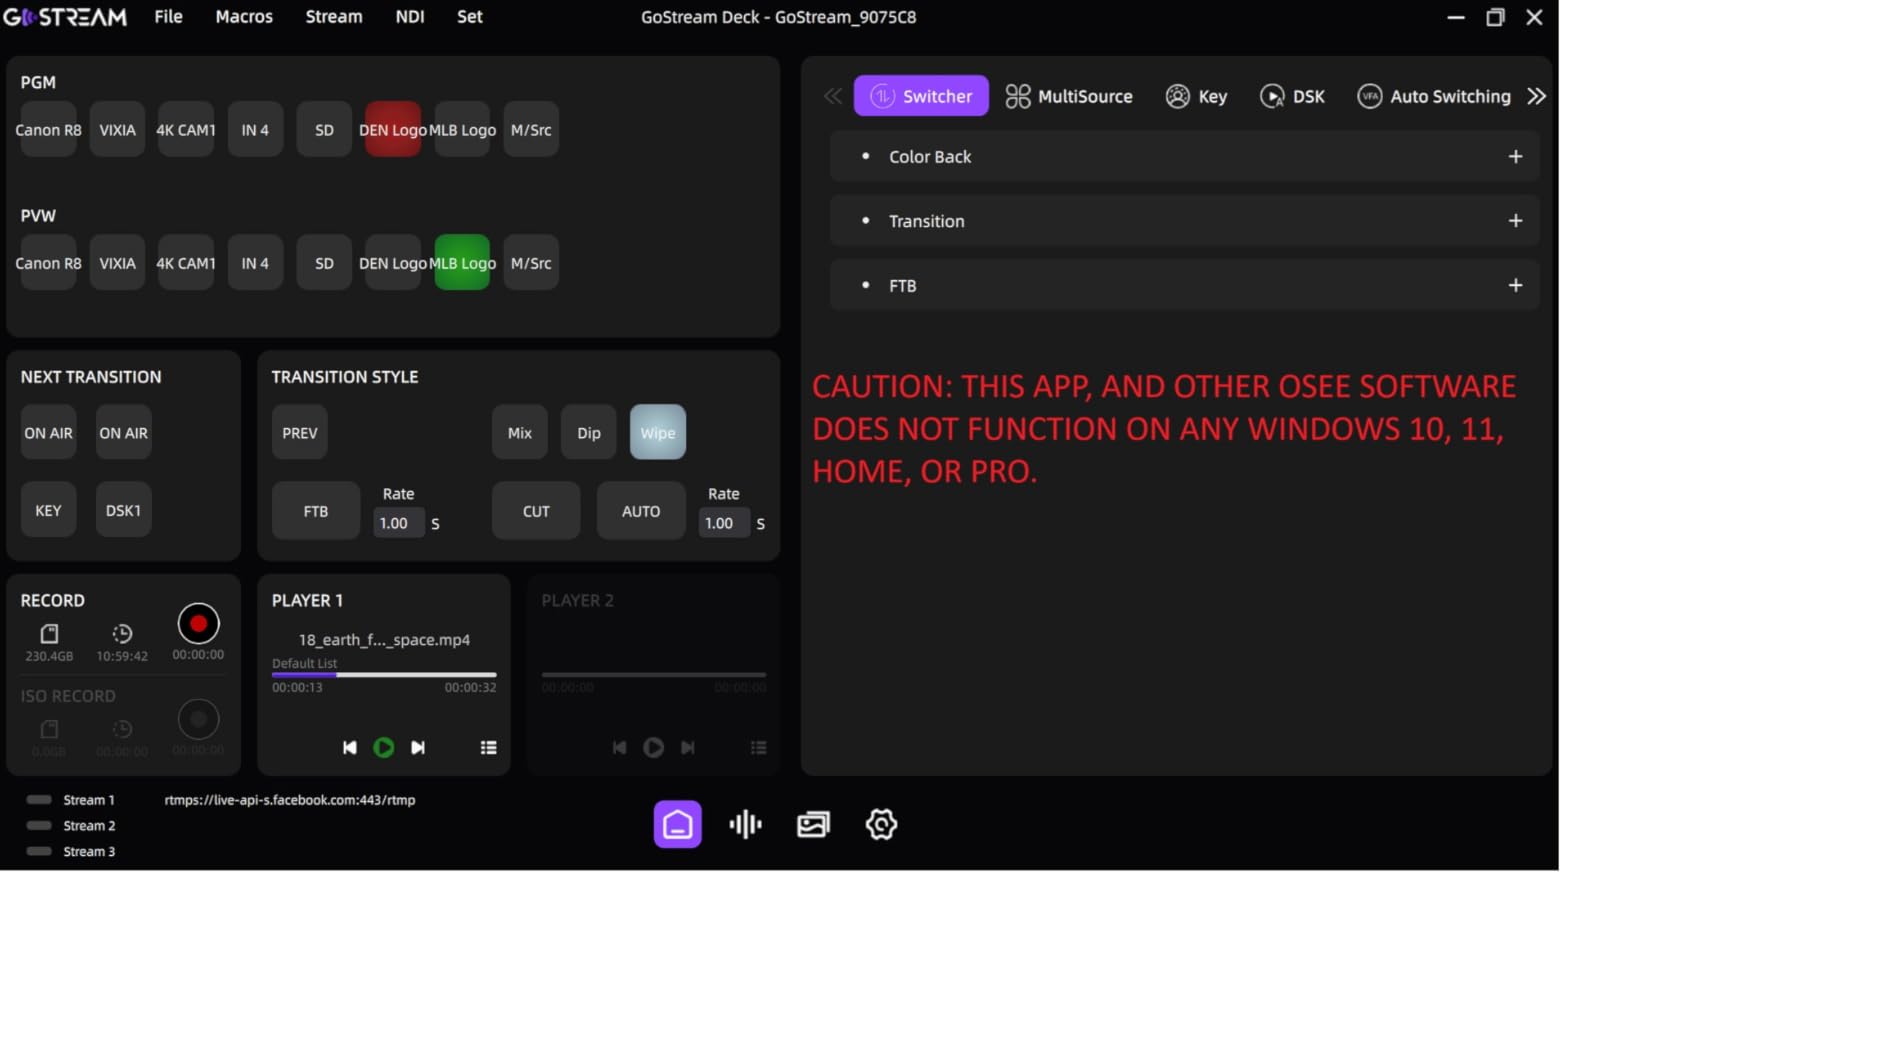Toggle Stream 3 on
Viewport: 1885px width, 1060px height.
pos(39,852)
